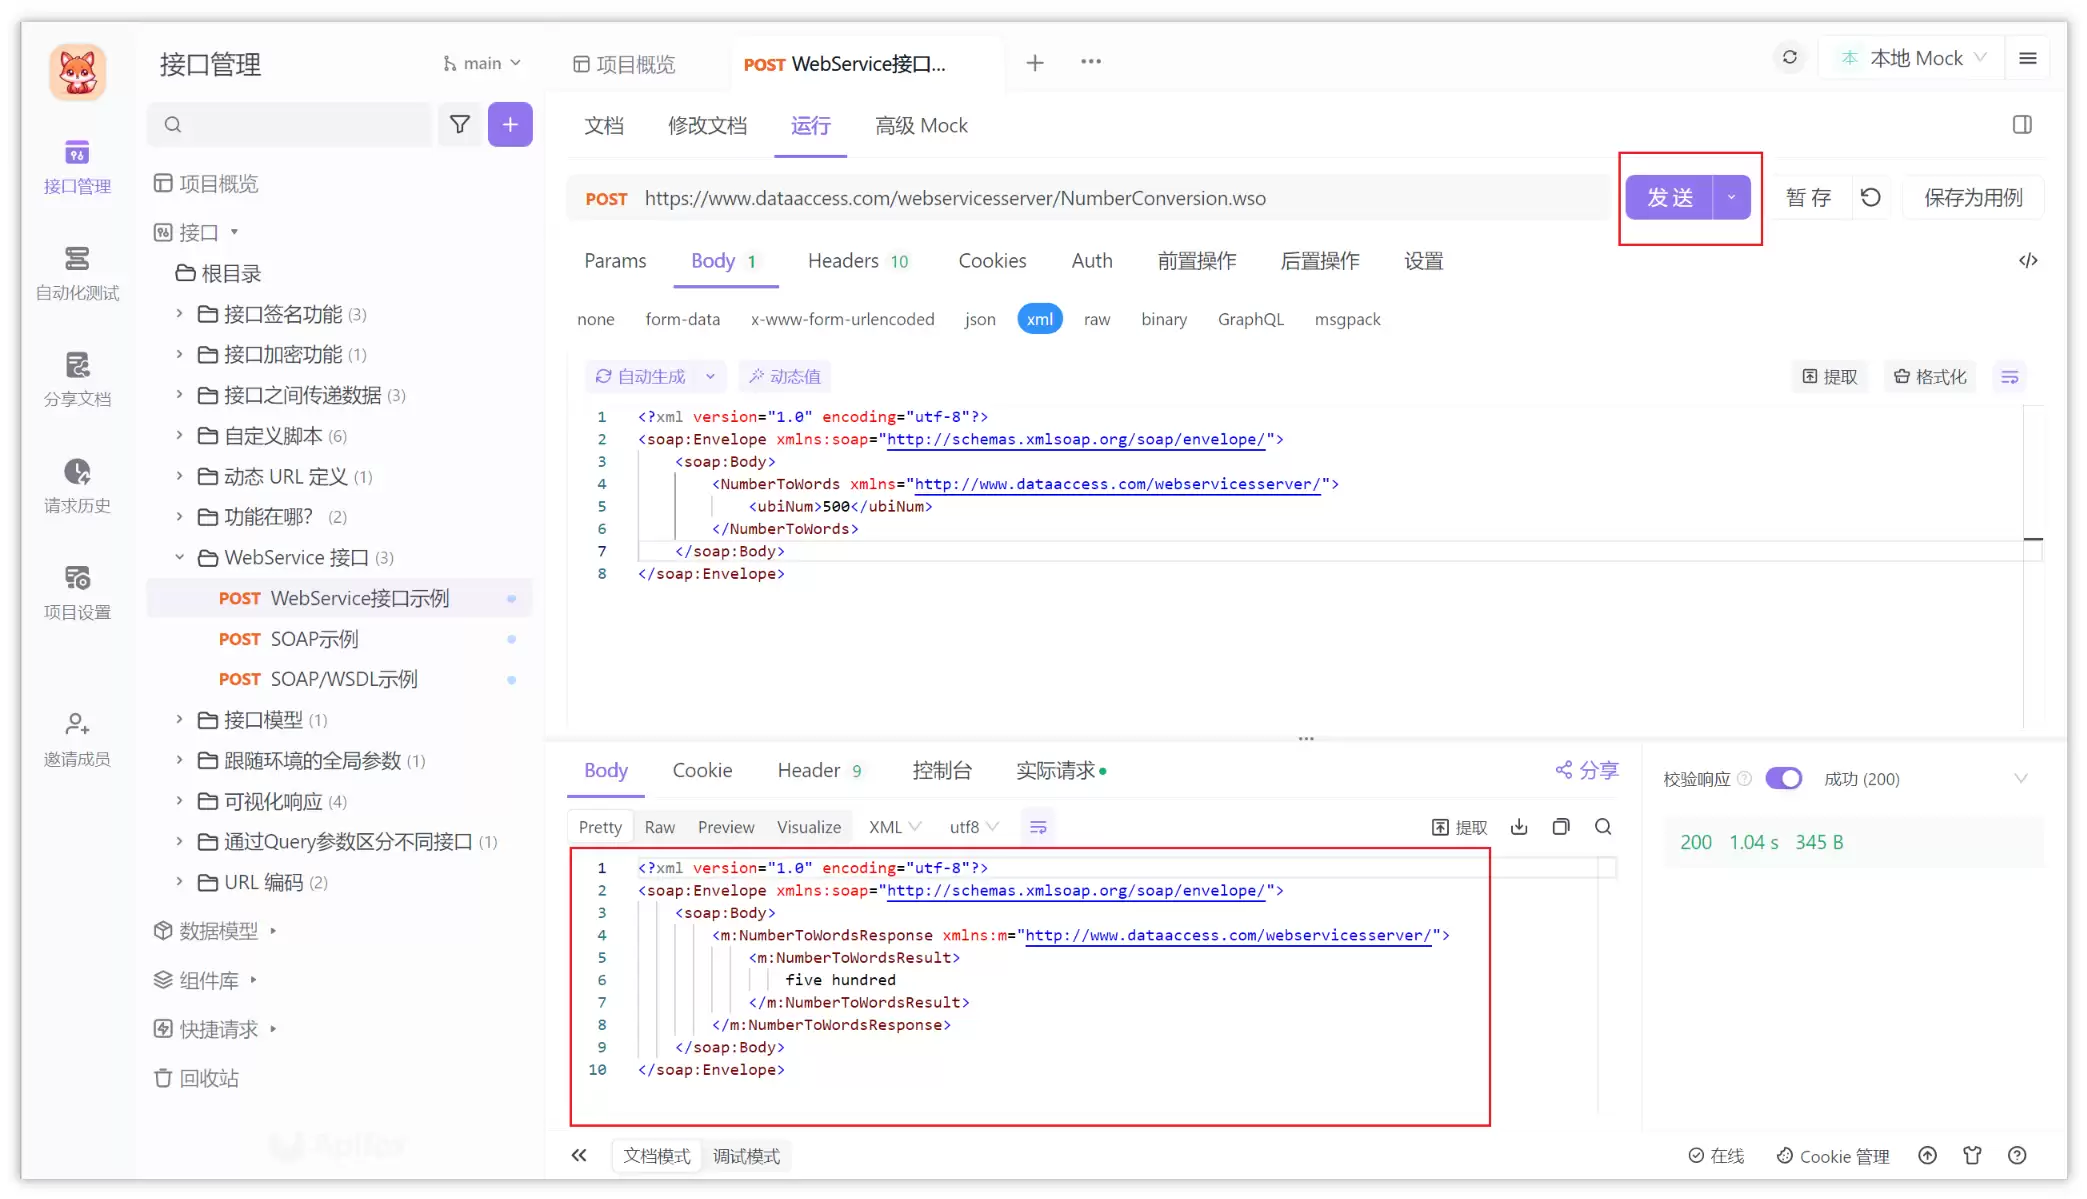Viewport: 2087px width, 1199px height.
Task: Select the msgpack body type
Action: click(1347, 319)
